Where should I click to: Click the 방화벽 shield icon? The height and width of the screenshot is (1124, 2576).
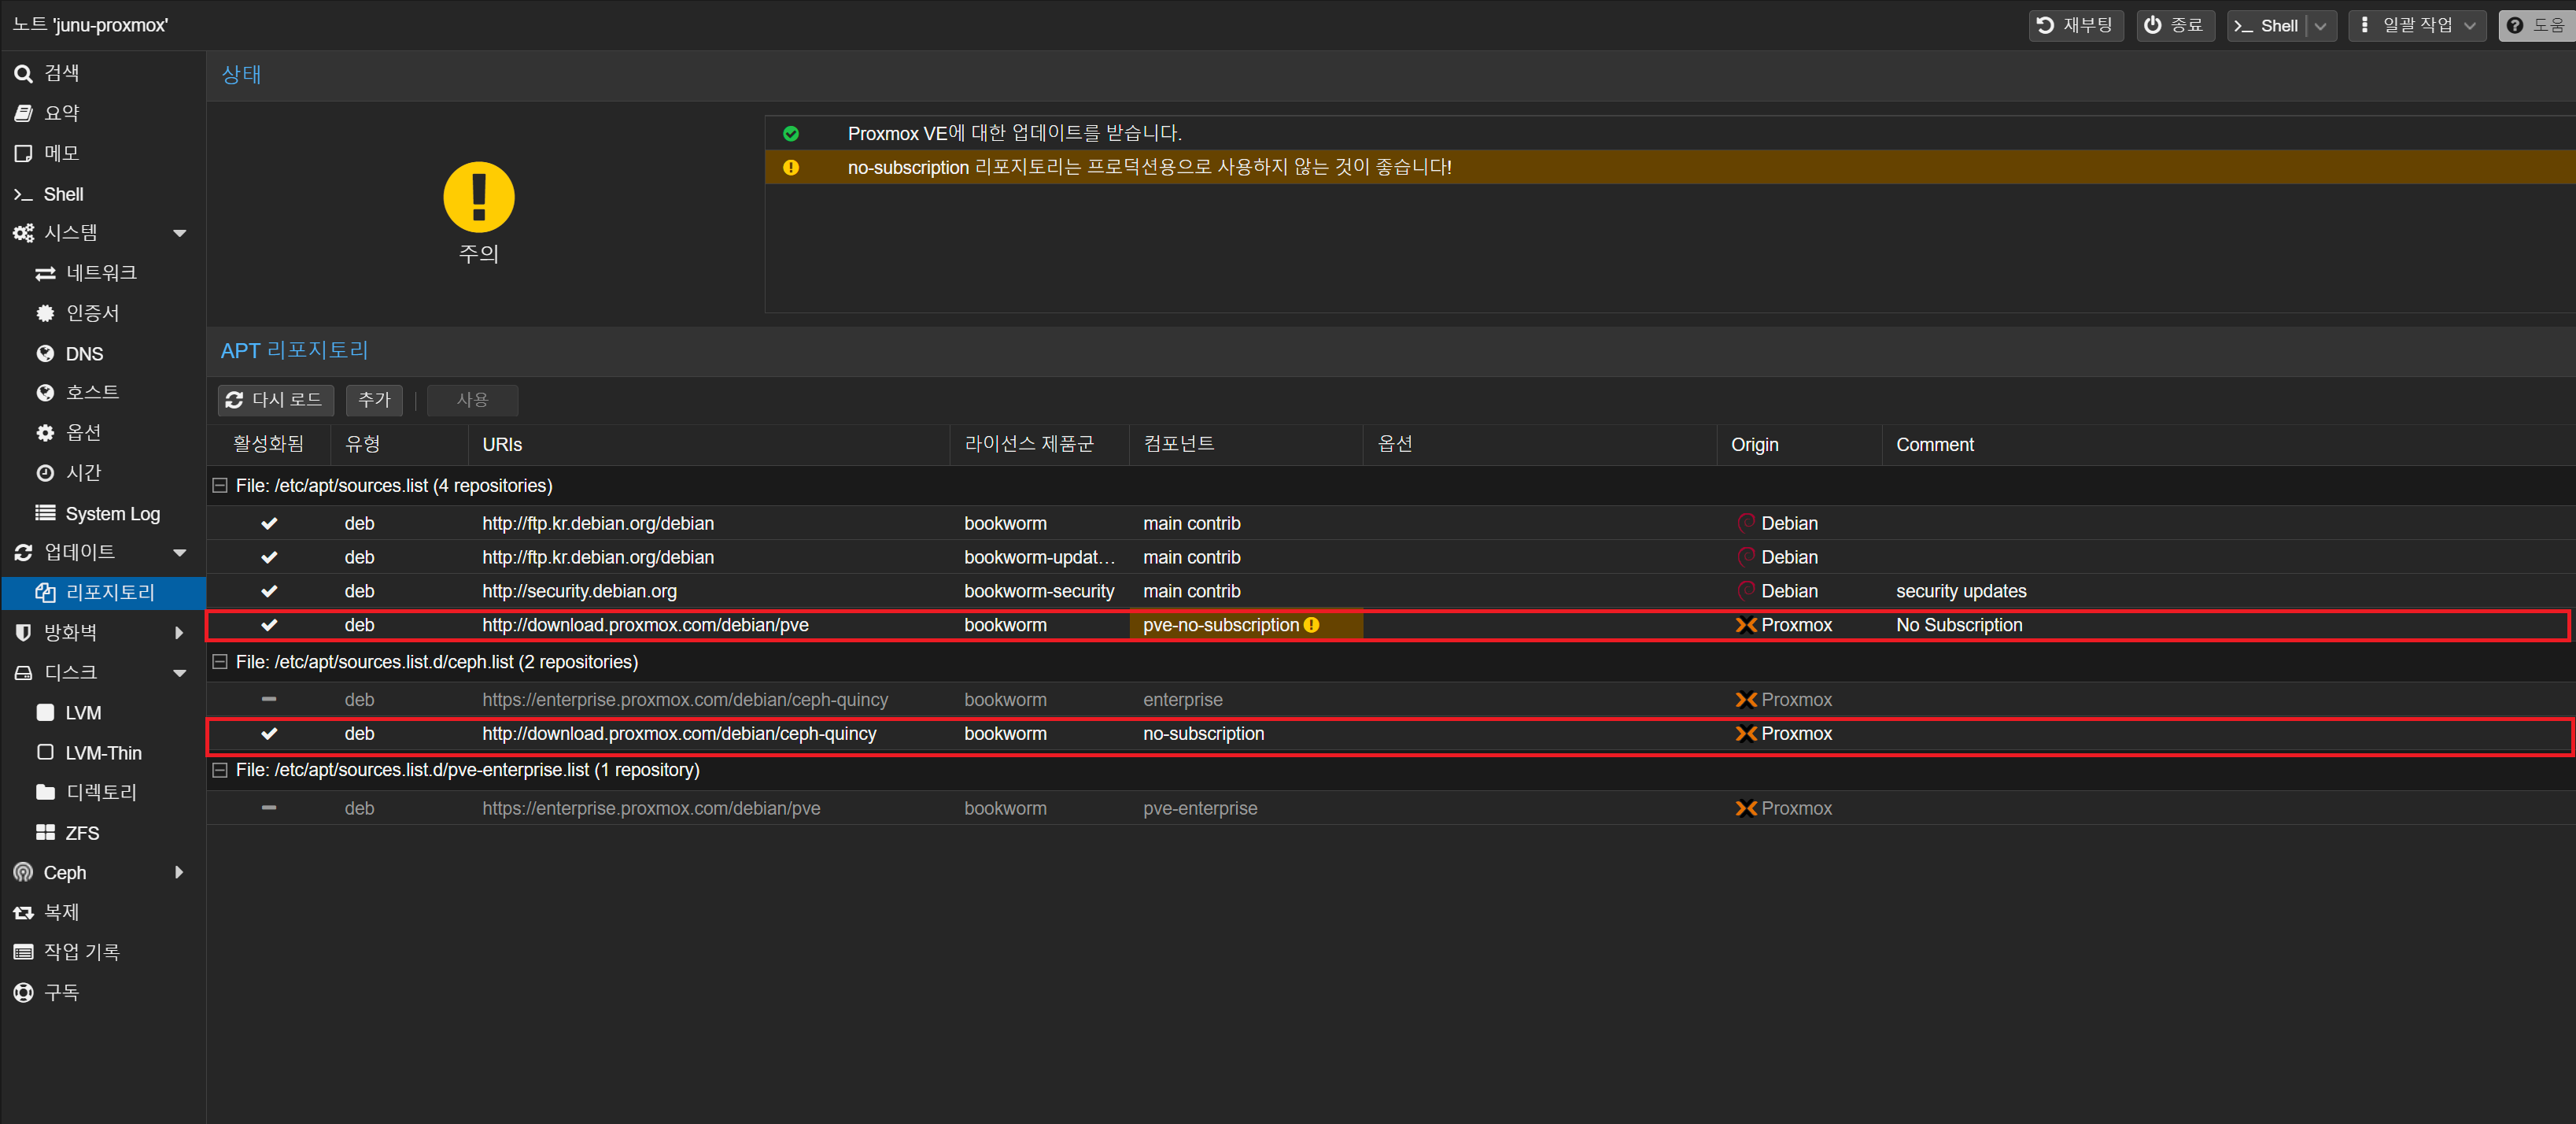tap(23, 632)
